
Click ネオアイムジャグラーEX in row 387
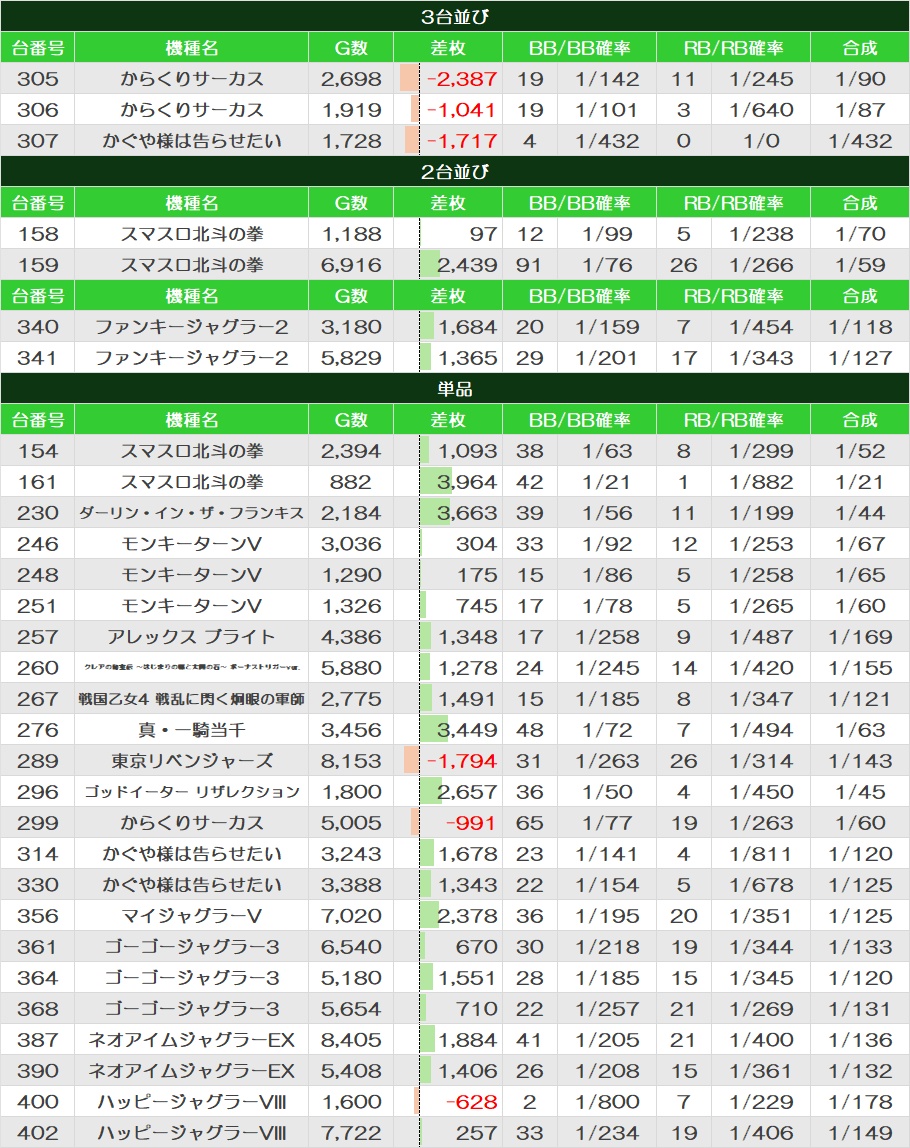pos(192,1040)
